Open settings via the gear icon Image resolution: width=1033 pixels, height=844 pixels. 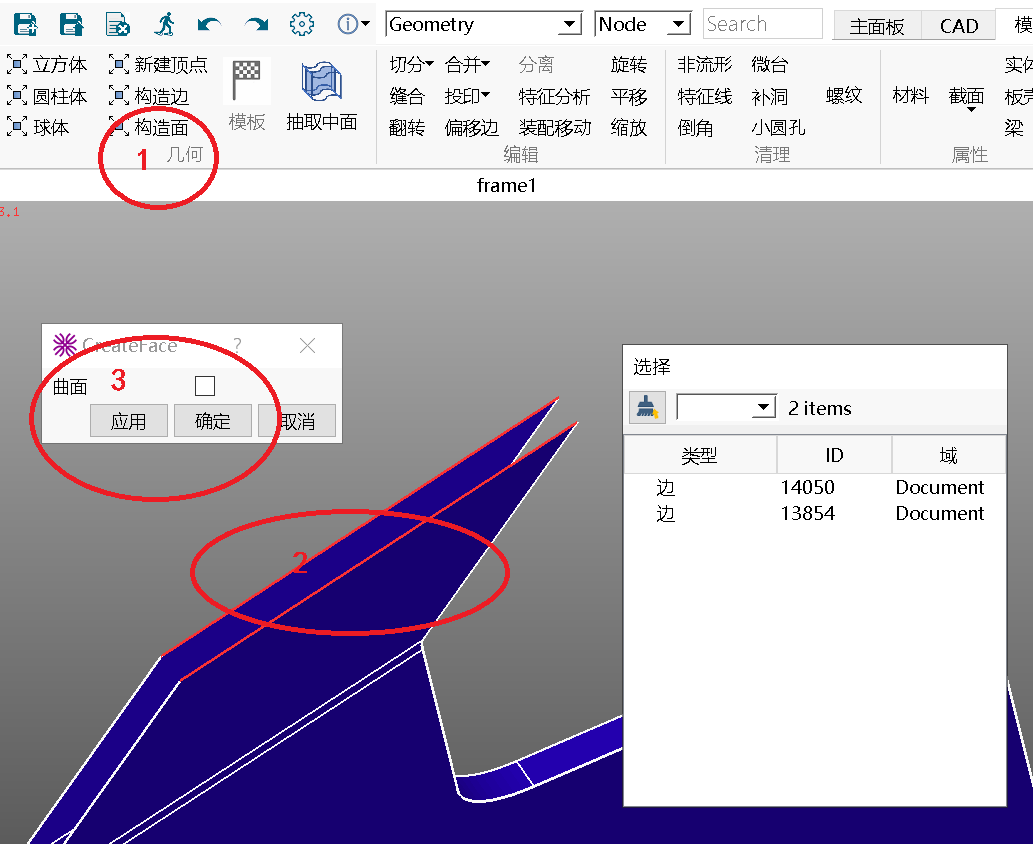[x=301, y=25]
